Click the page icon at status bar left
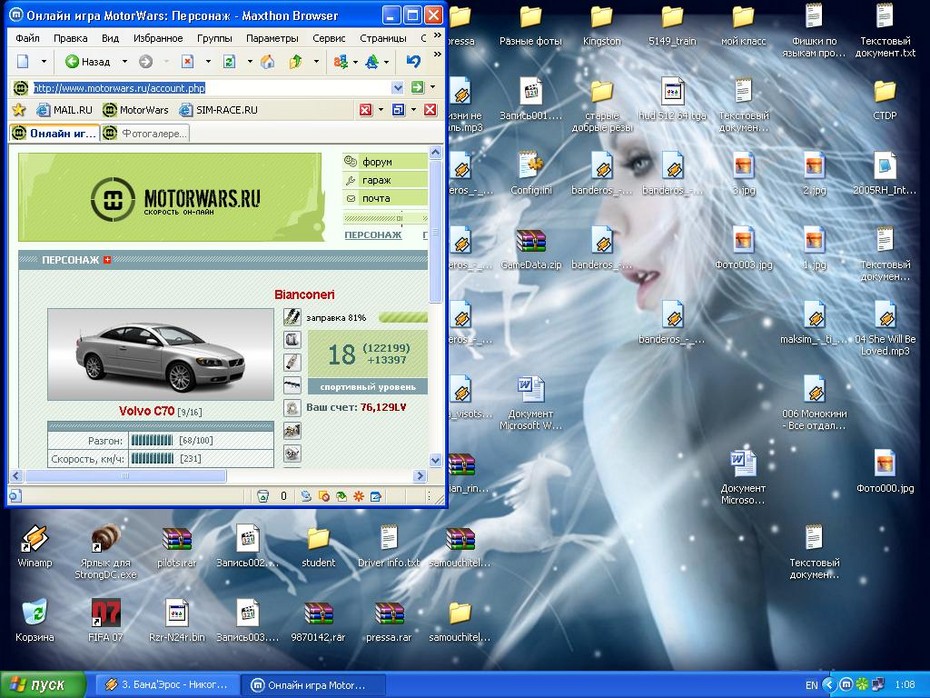 point(15,496)
